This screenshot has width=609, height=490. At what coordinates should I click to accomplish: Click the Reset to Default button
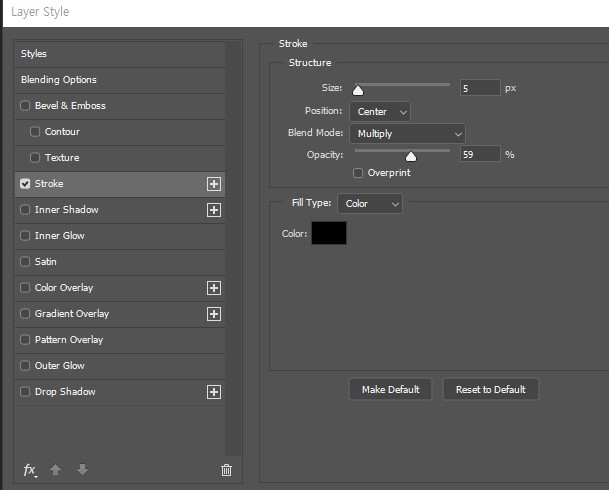[491, 389]
